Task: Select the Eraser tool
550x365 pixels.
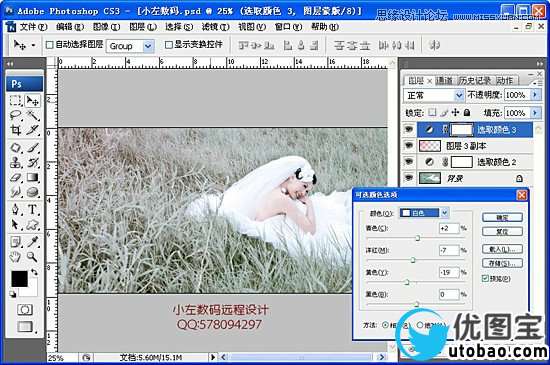Action: click(16, 177)
